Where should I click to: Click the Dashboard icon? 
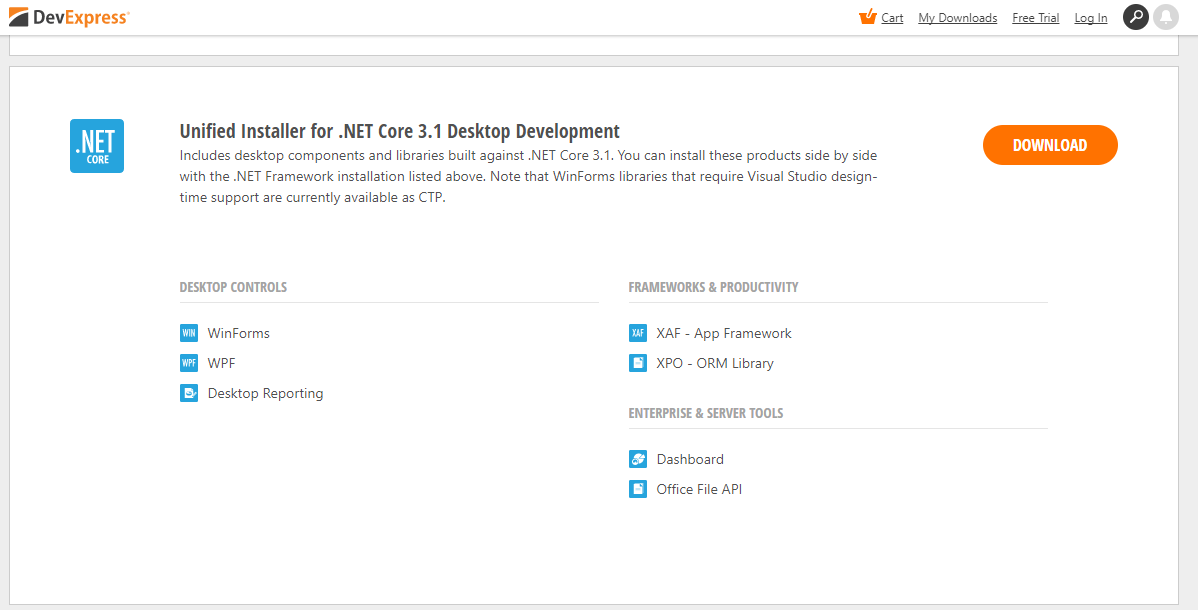638,459
